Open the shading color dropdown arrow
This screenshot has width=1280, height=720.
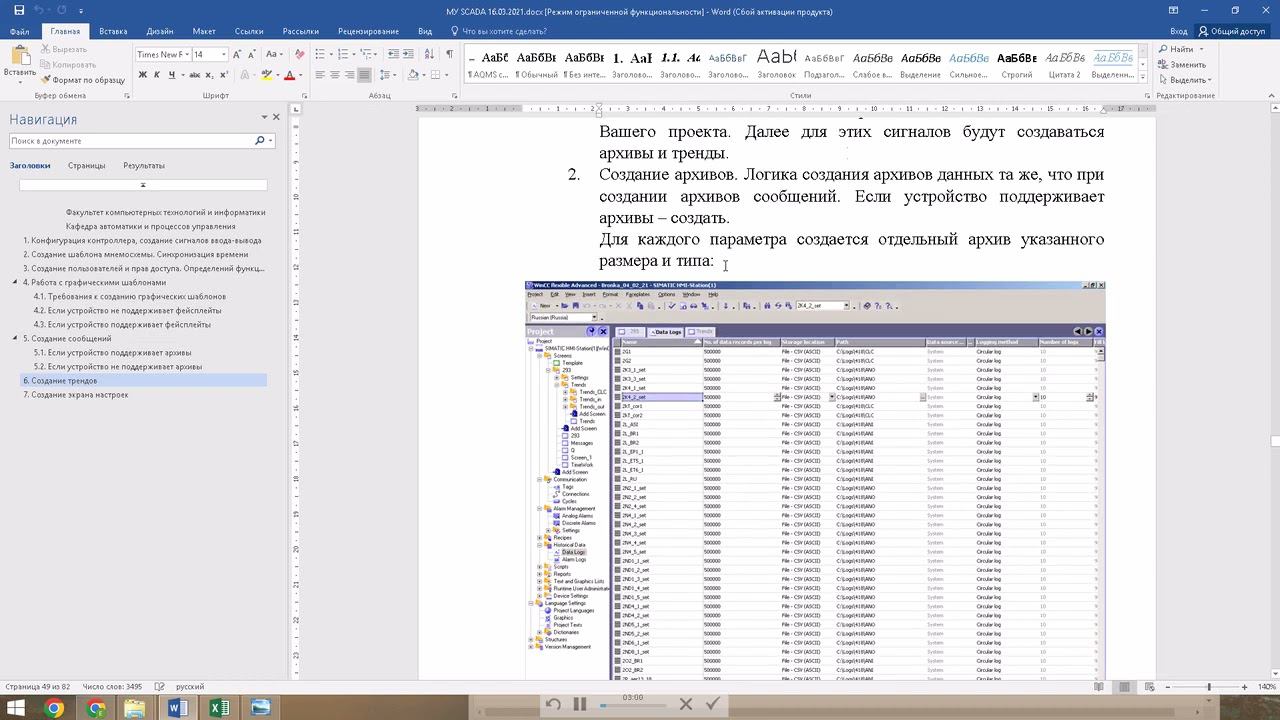pyautogui.click(x=426, y=75)
